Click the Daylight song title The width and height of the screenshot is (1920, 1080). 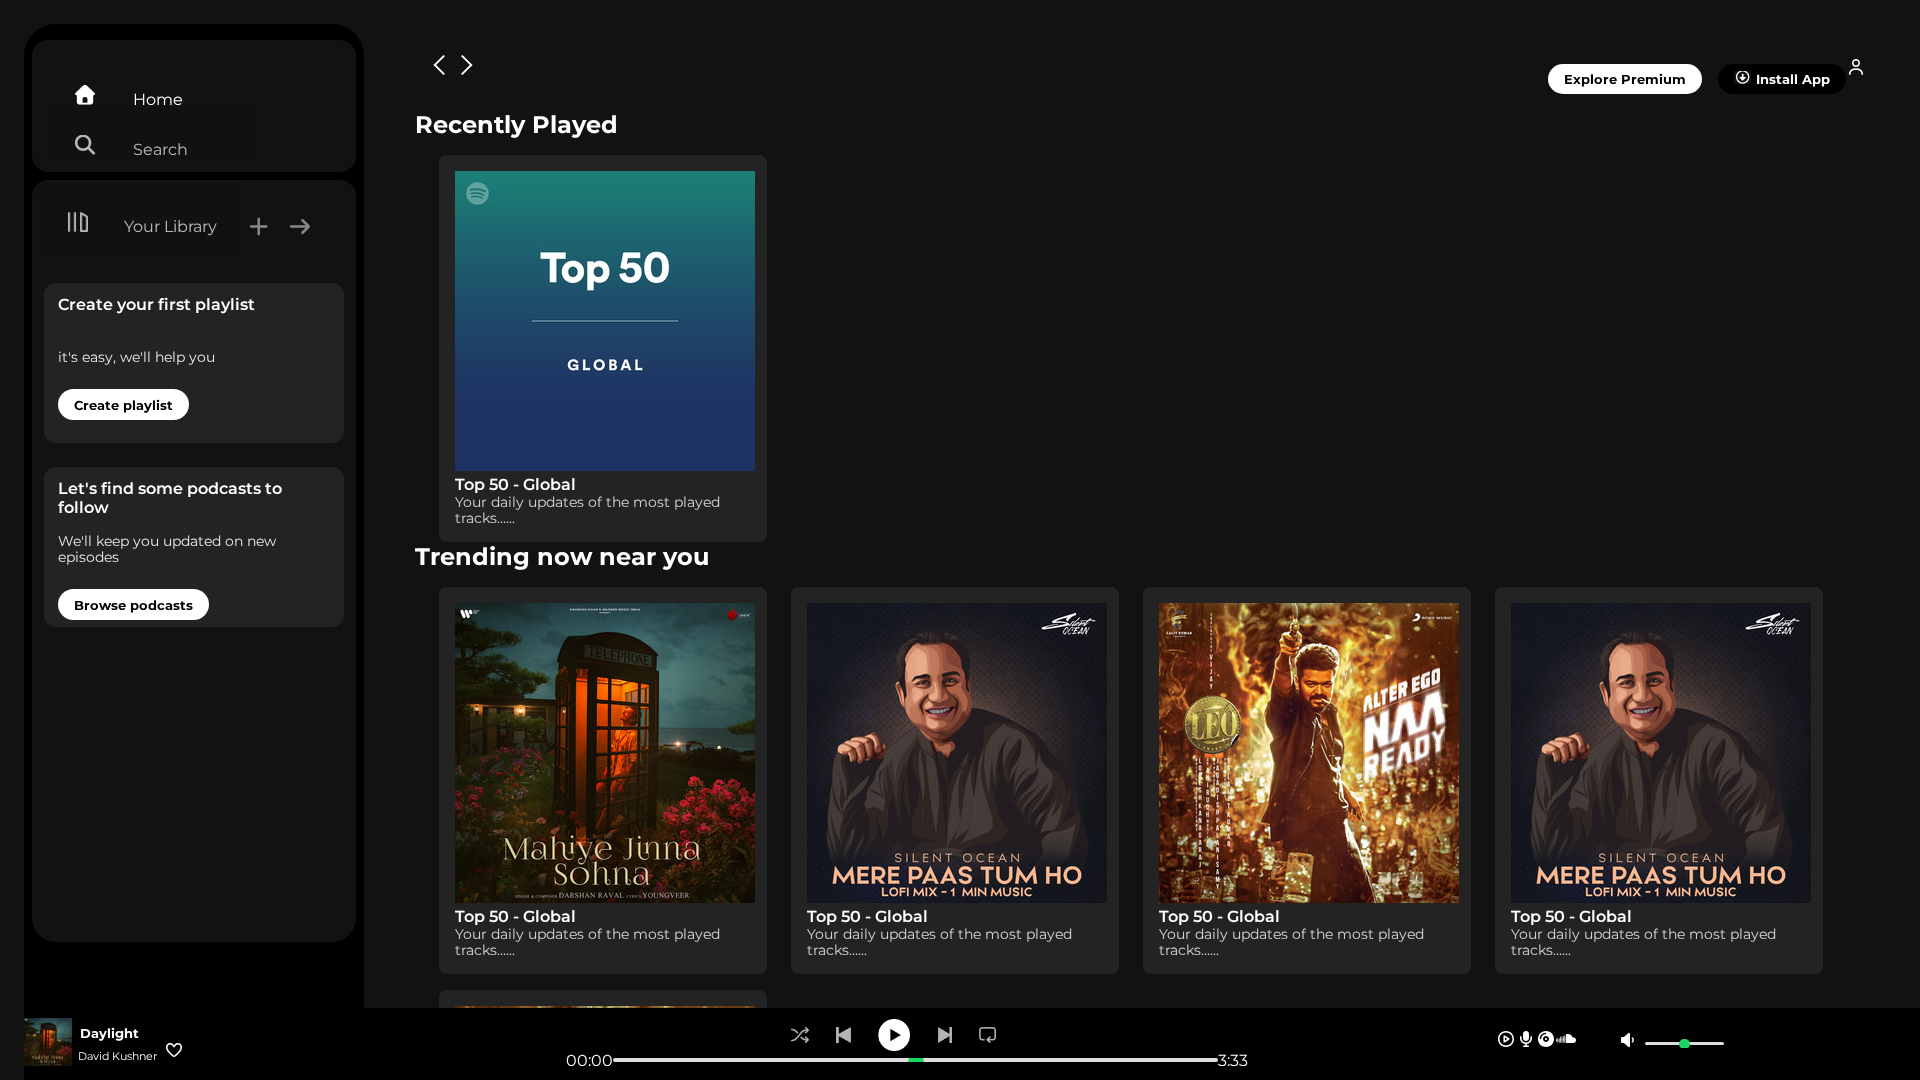click(x=109, y=1033)
